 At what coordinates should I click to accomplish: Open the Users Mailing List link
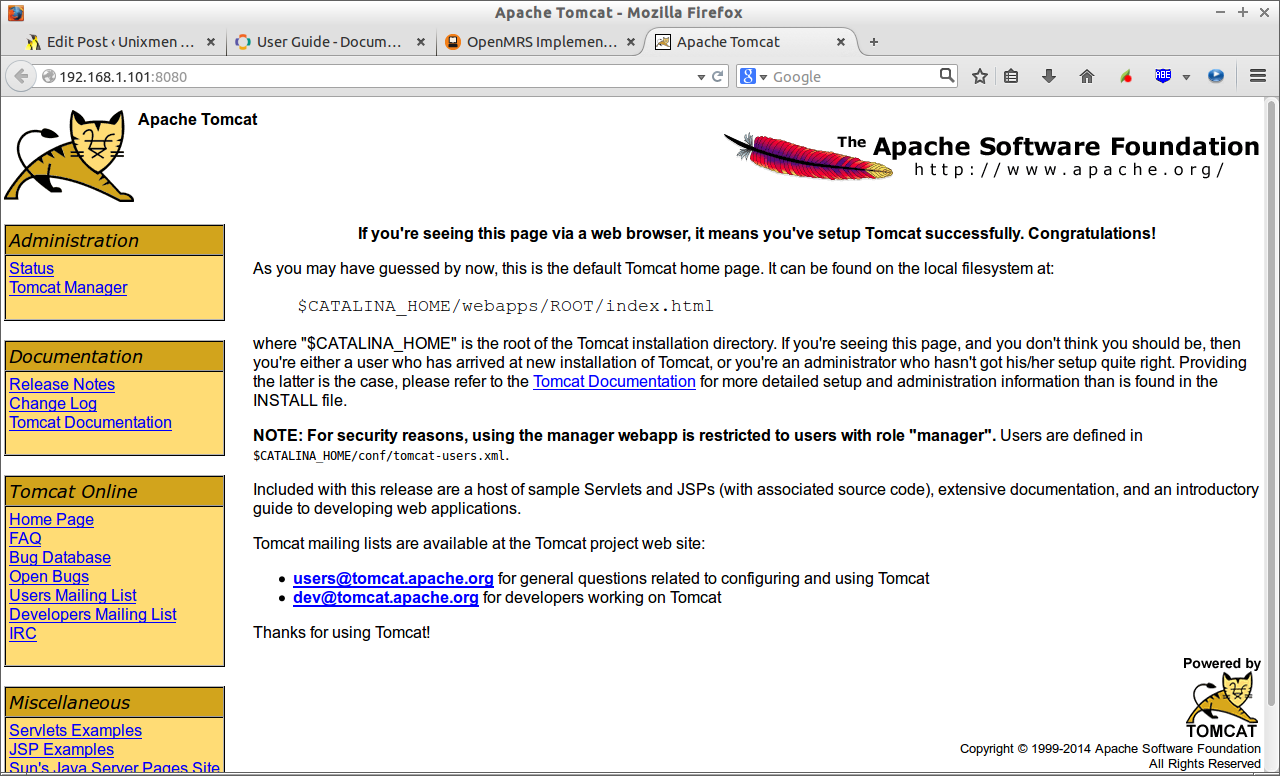(73, 595)
